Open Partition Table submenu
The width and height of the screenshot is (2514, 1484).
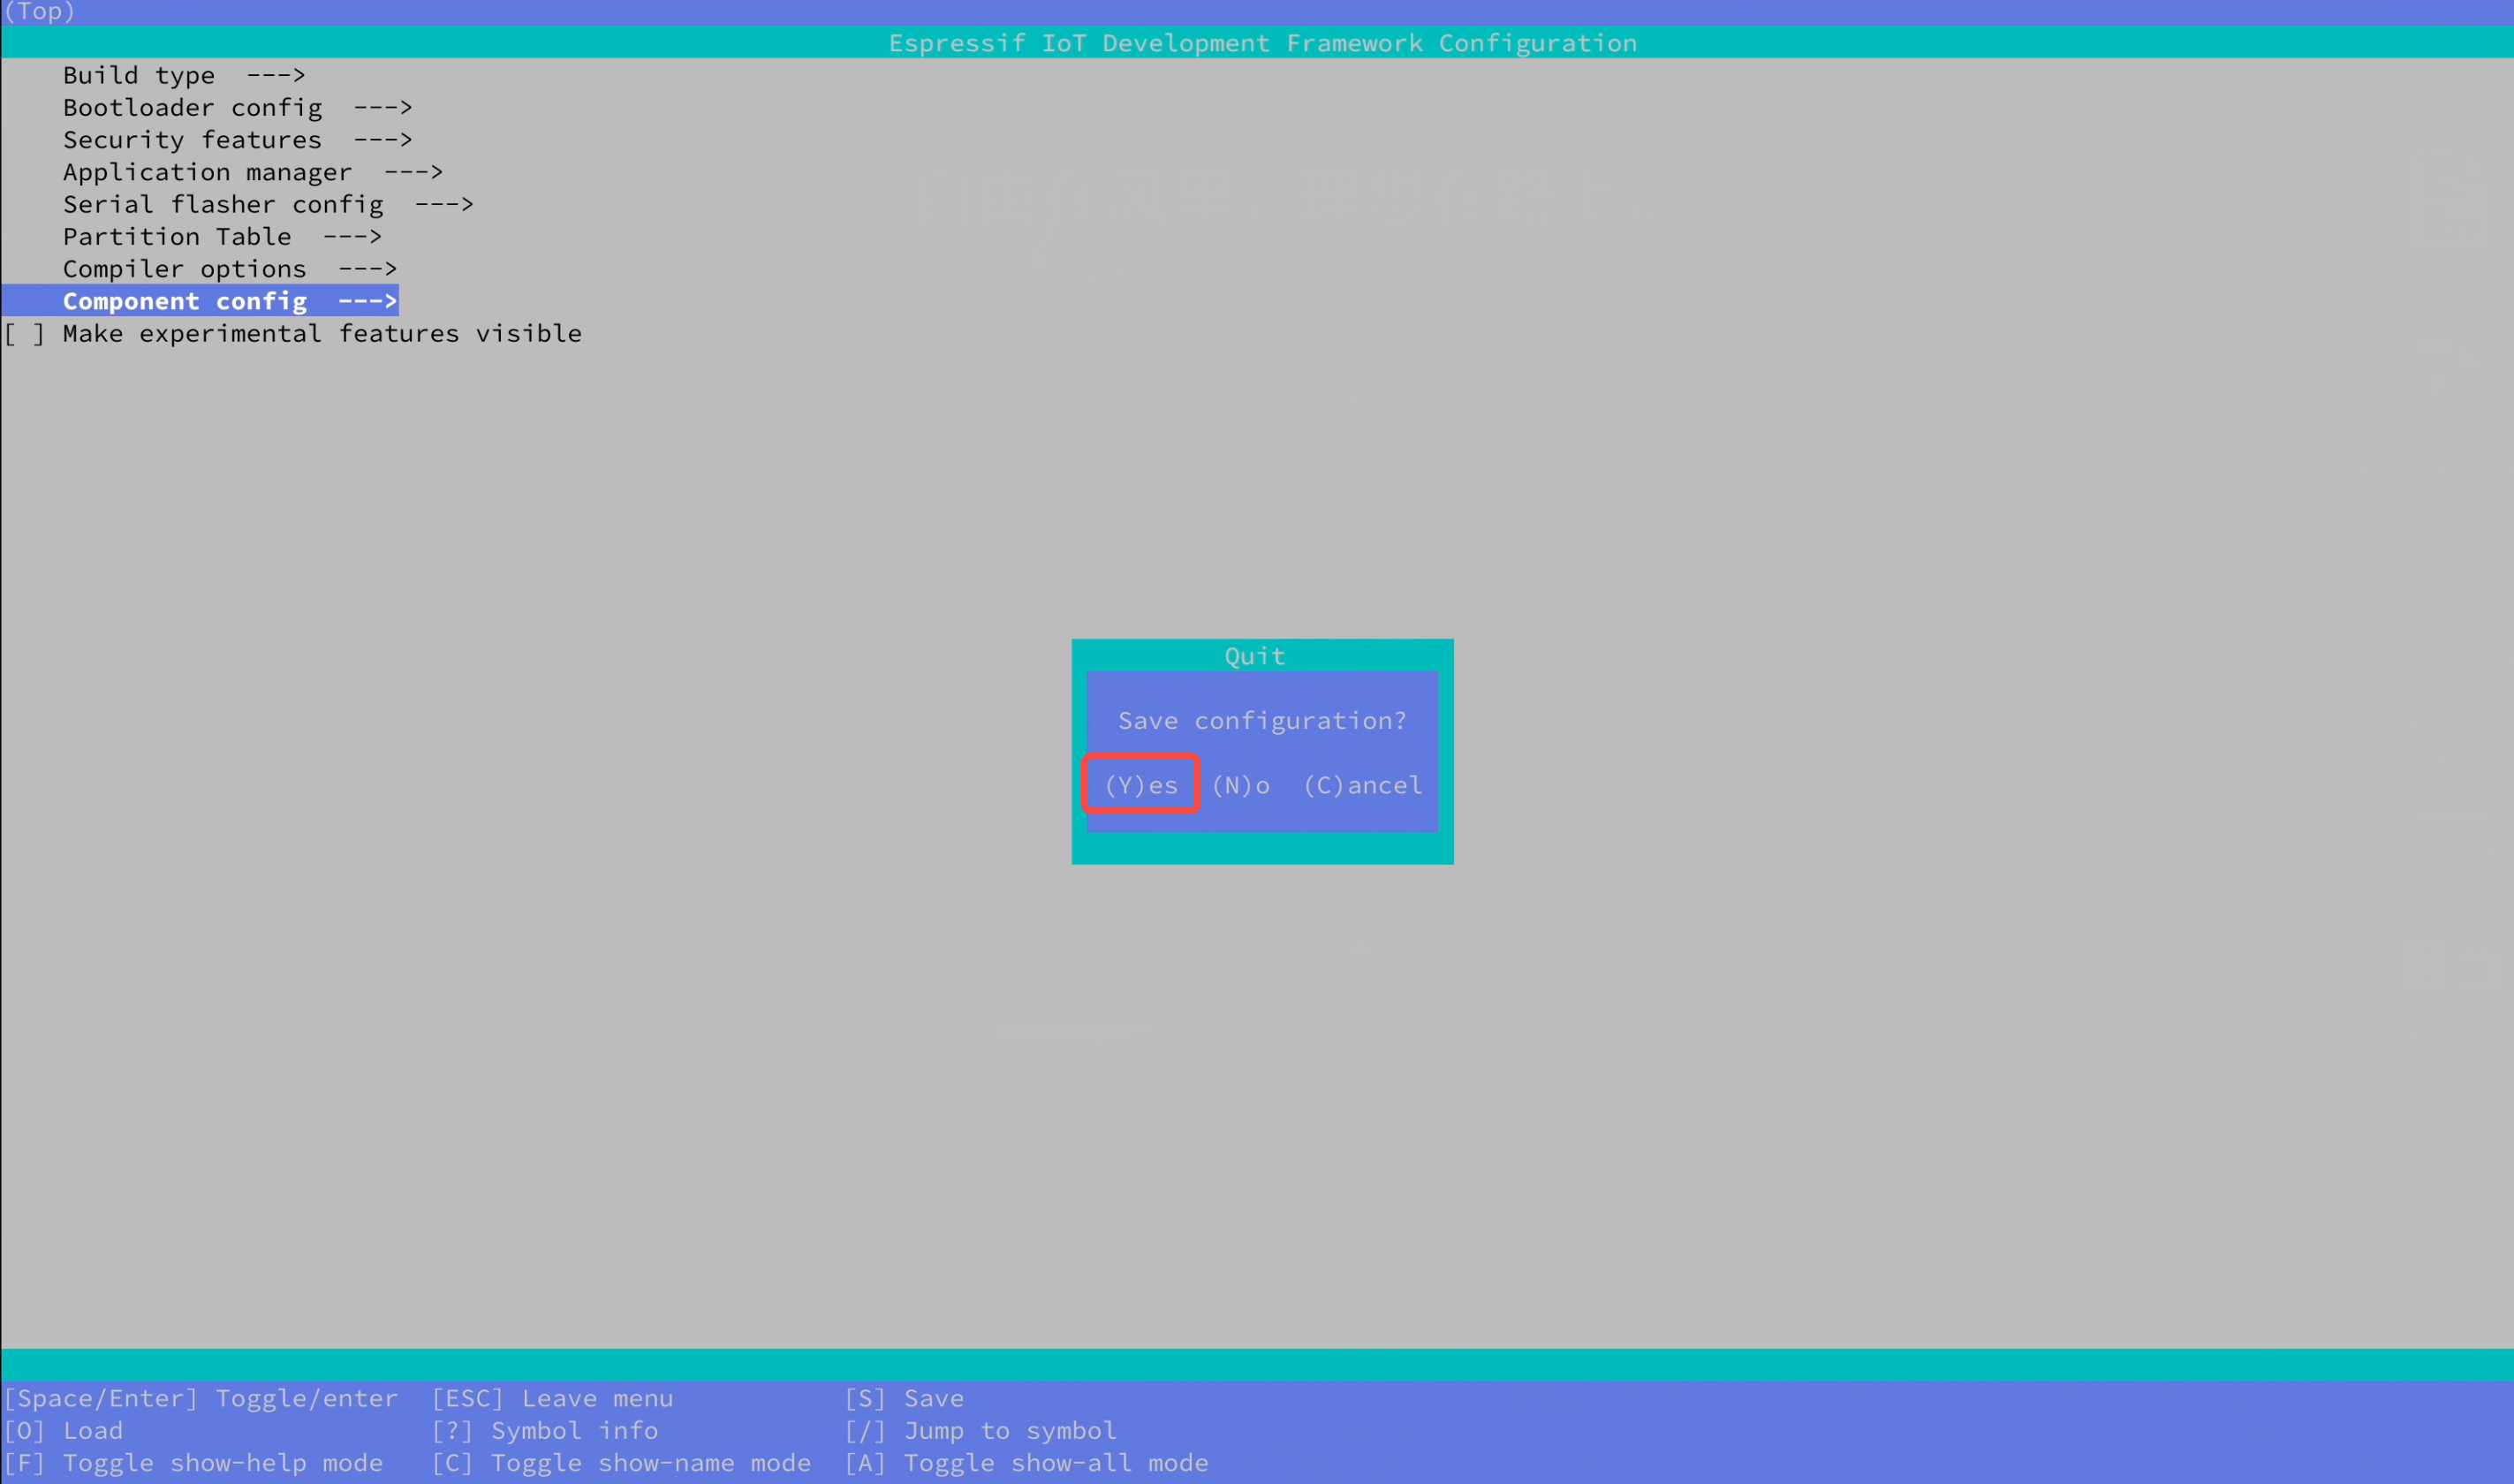pos(222,236)
